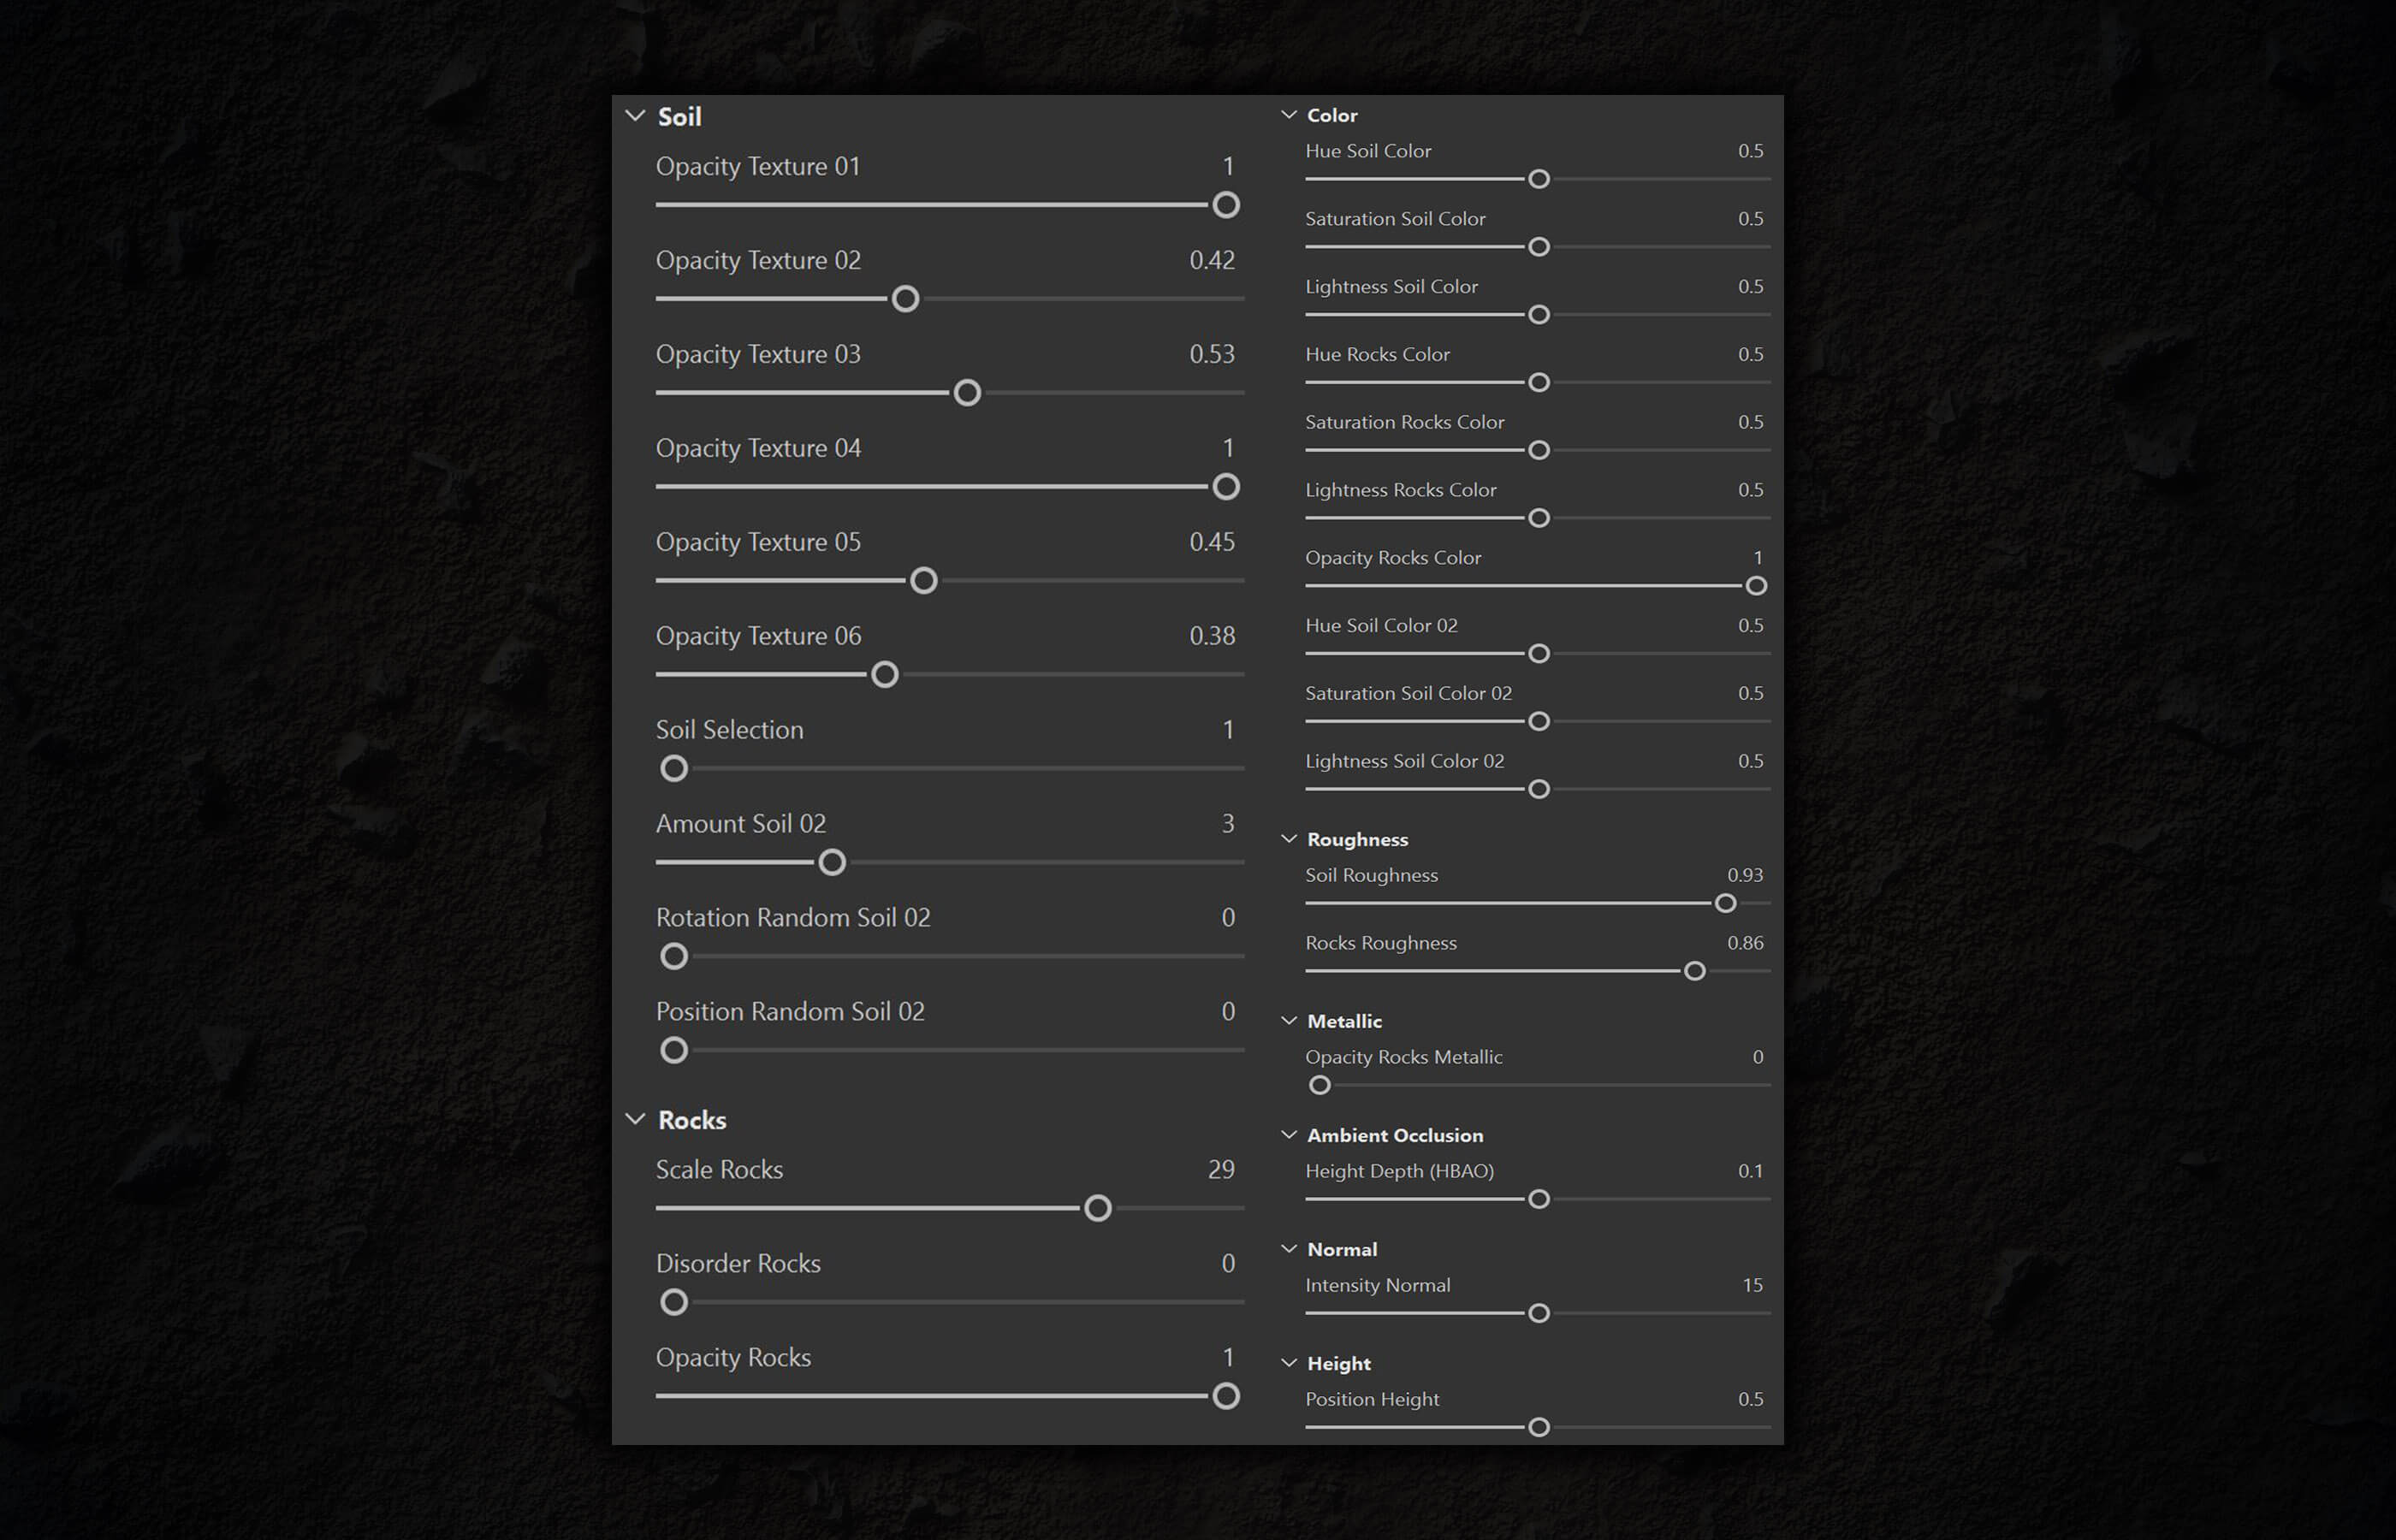This screenshot has width=2396, height=1540.
Task: Click the Hue Rocks Color label
Action: (1377, 354)
